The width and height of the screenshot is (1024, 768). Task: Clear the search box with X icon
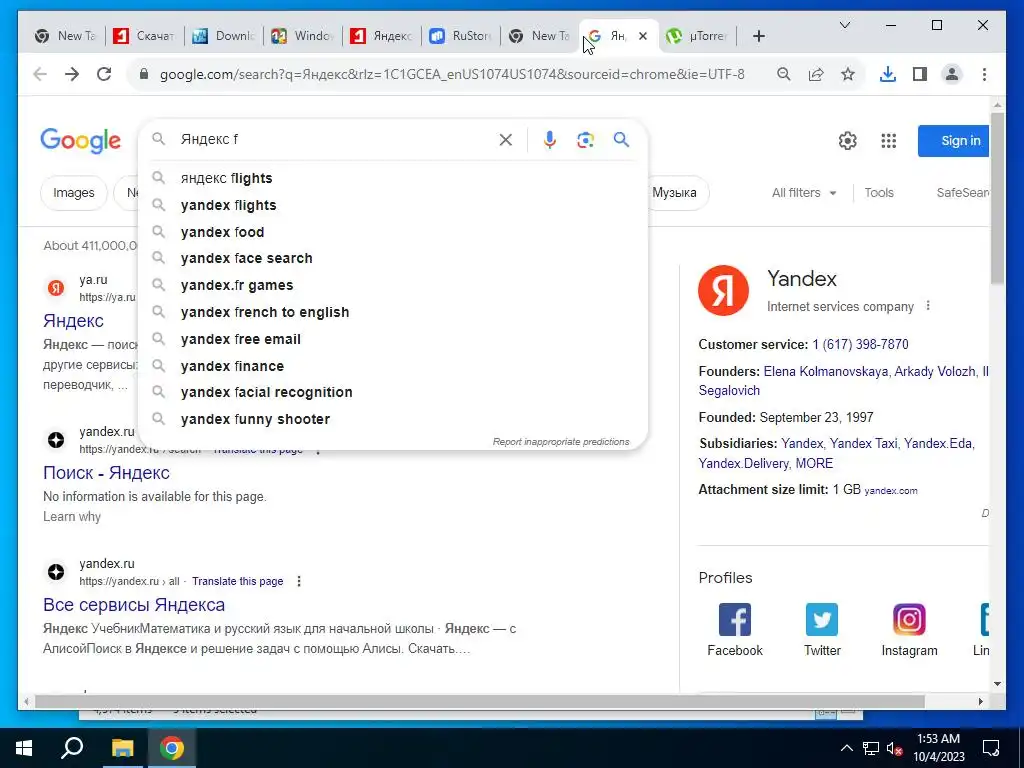505,140
